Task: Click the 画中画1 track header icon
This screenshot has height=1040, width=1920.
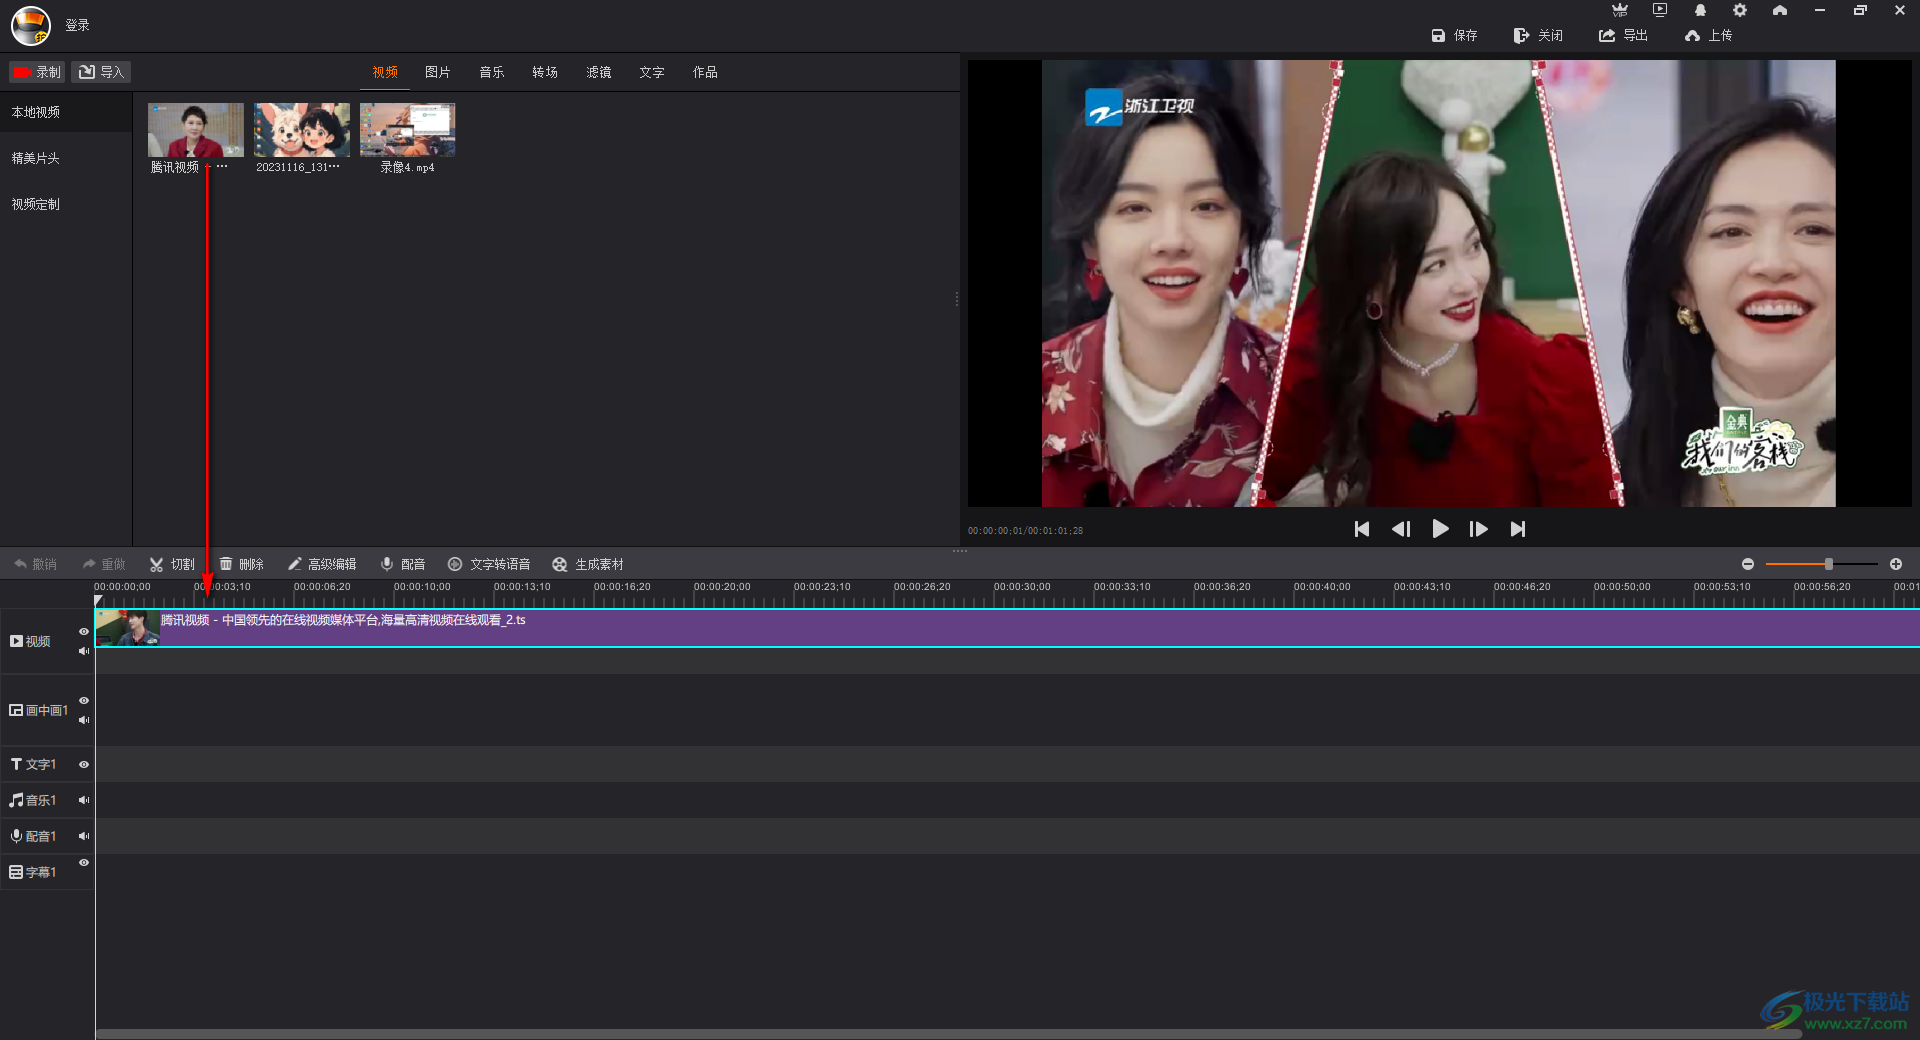Action: 16,710
